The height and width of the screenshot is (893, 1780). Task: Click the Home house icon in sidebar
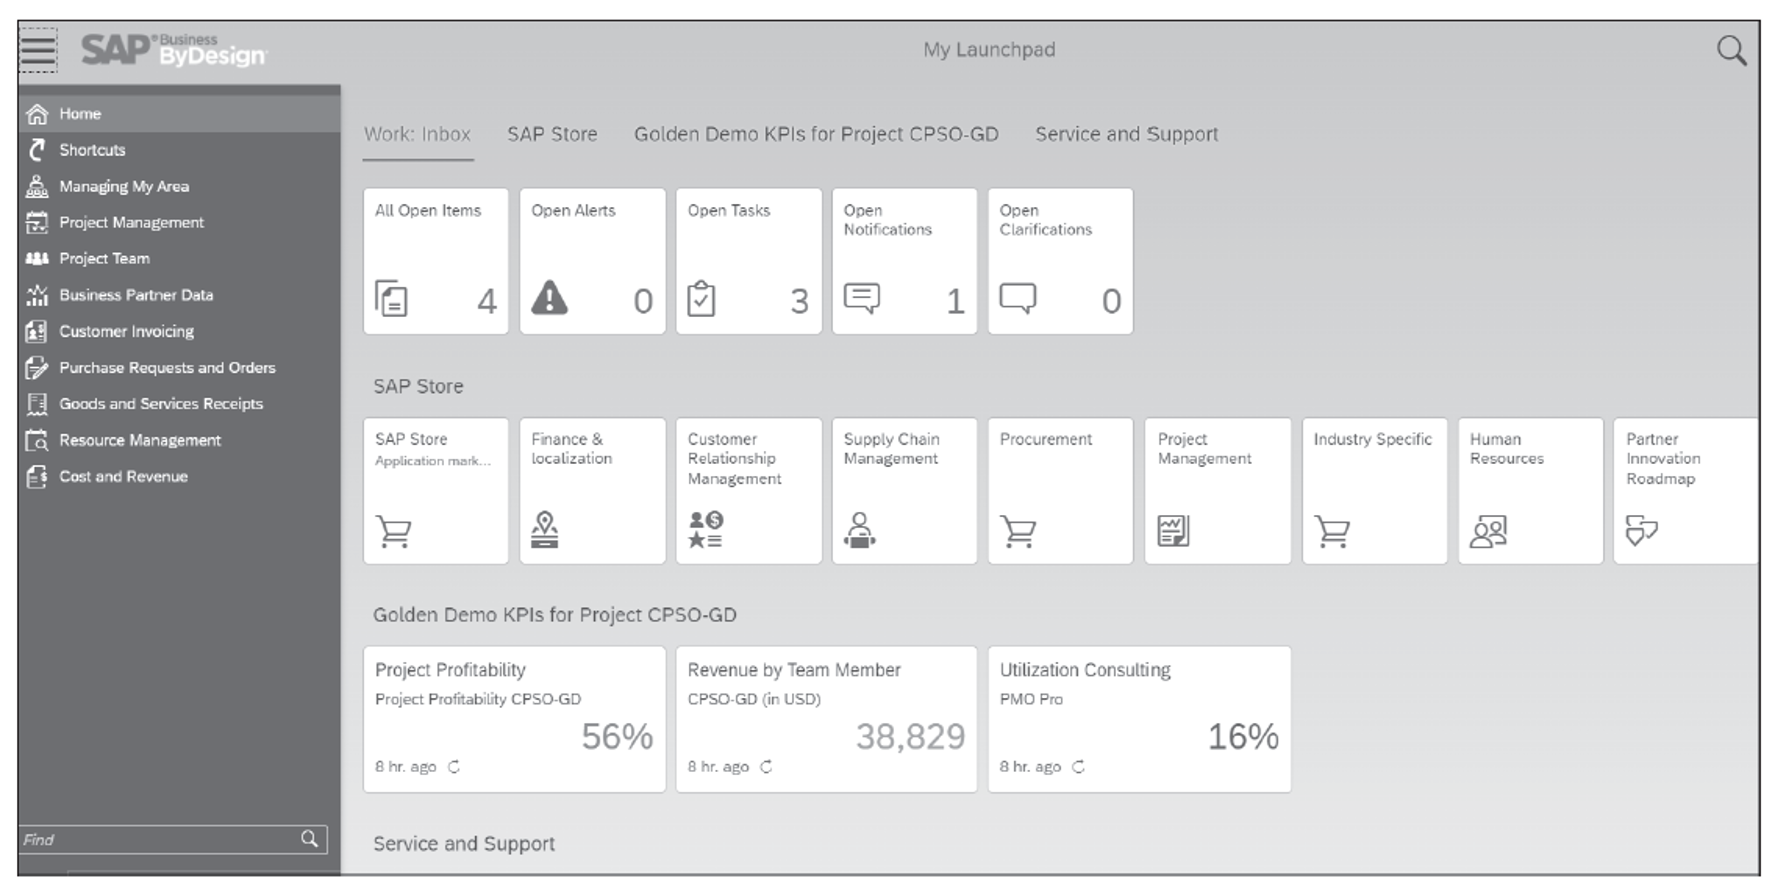(37, 114)
